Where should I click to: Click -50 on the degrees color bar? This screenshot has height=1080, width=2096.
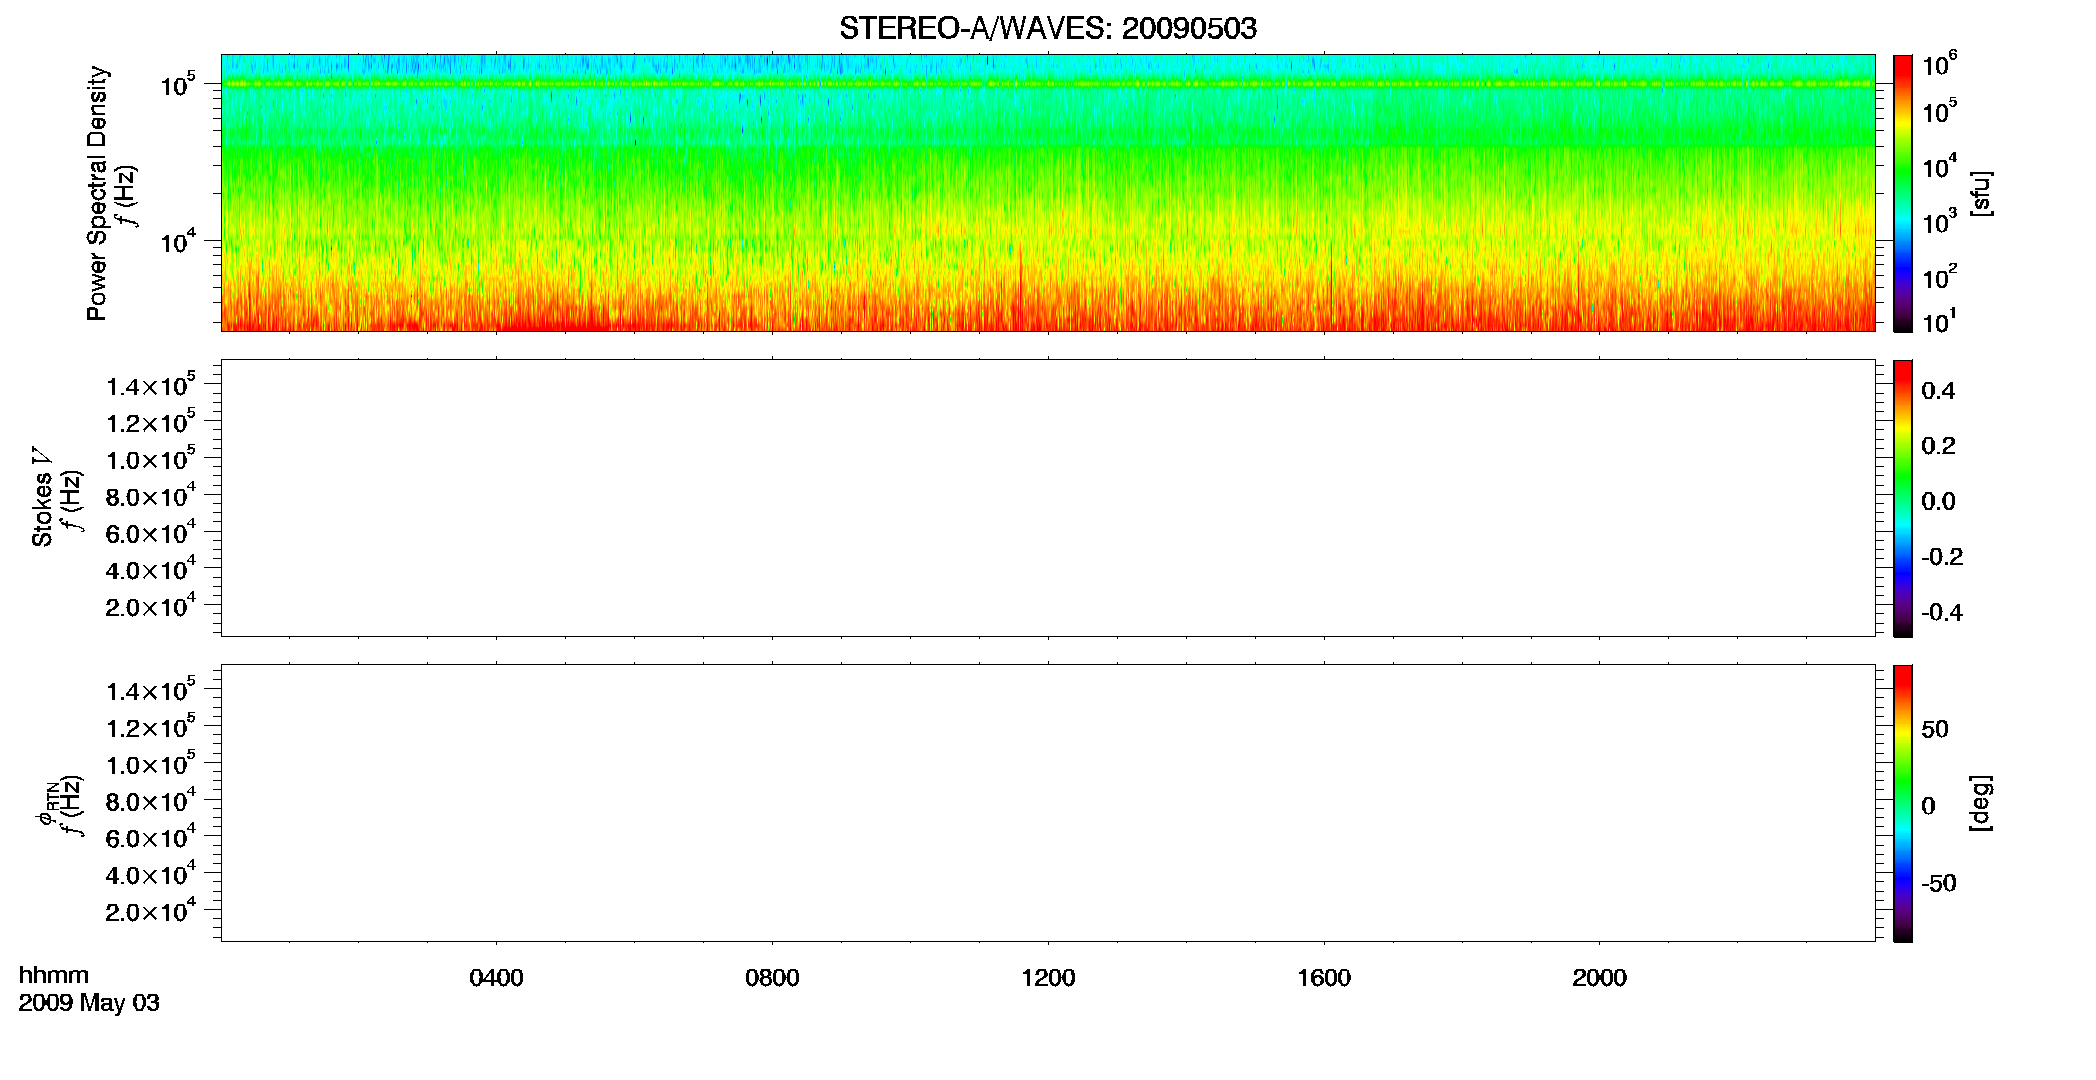[x=1939, y=883]
